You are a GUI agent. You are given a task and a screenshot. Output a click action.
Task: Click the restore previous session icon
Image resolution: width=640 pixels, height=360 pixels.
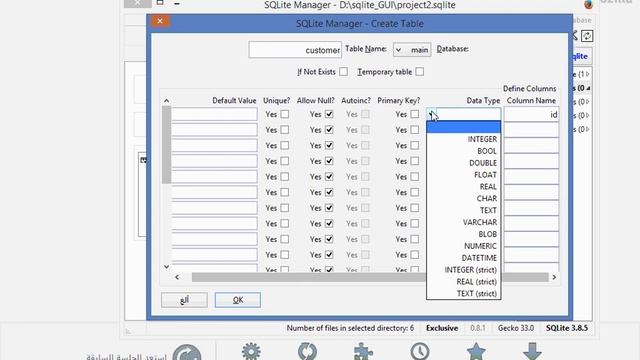pyautogui.click(x=187, y=352)
